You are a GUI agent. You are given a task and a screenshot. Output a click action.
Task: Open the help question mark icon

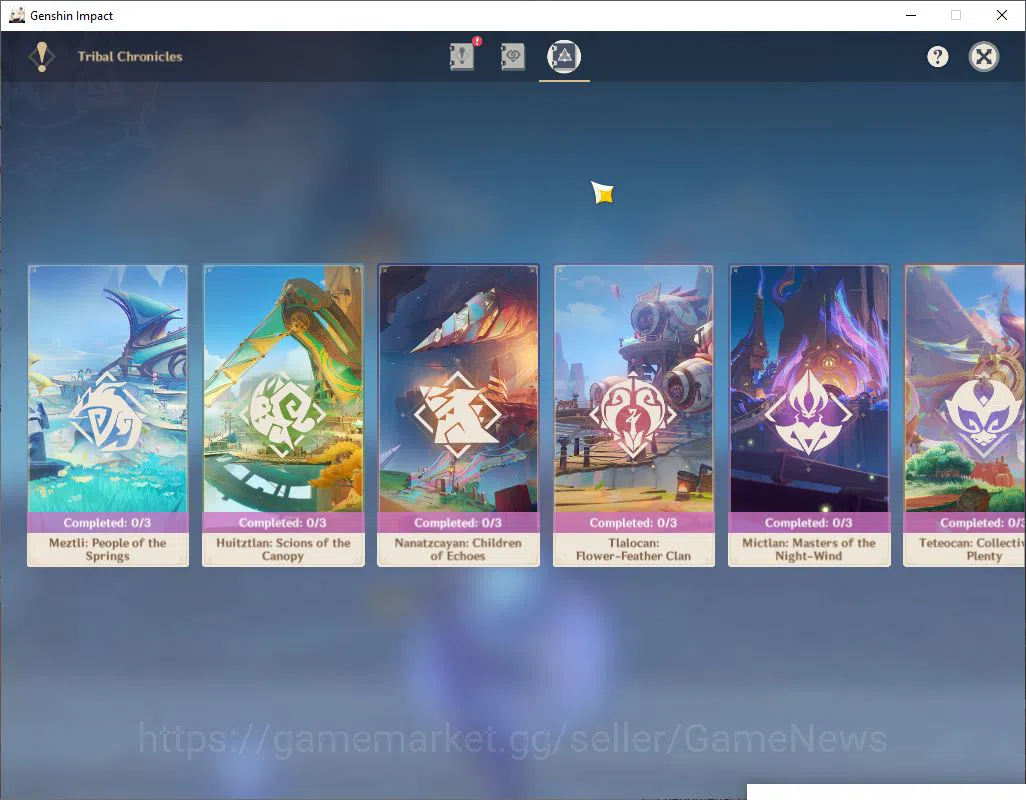pyautogui.click(x=937, y=57)
